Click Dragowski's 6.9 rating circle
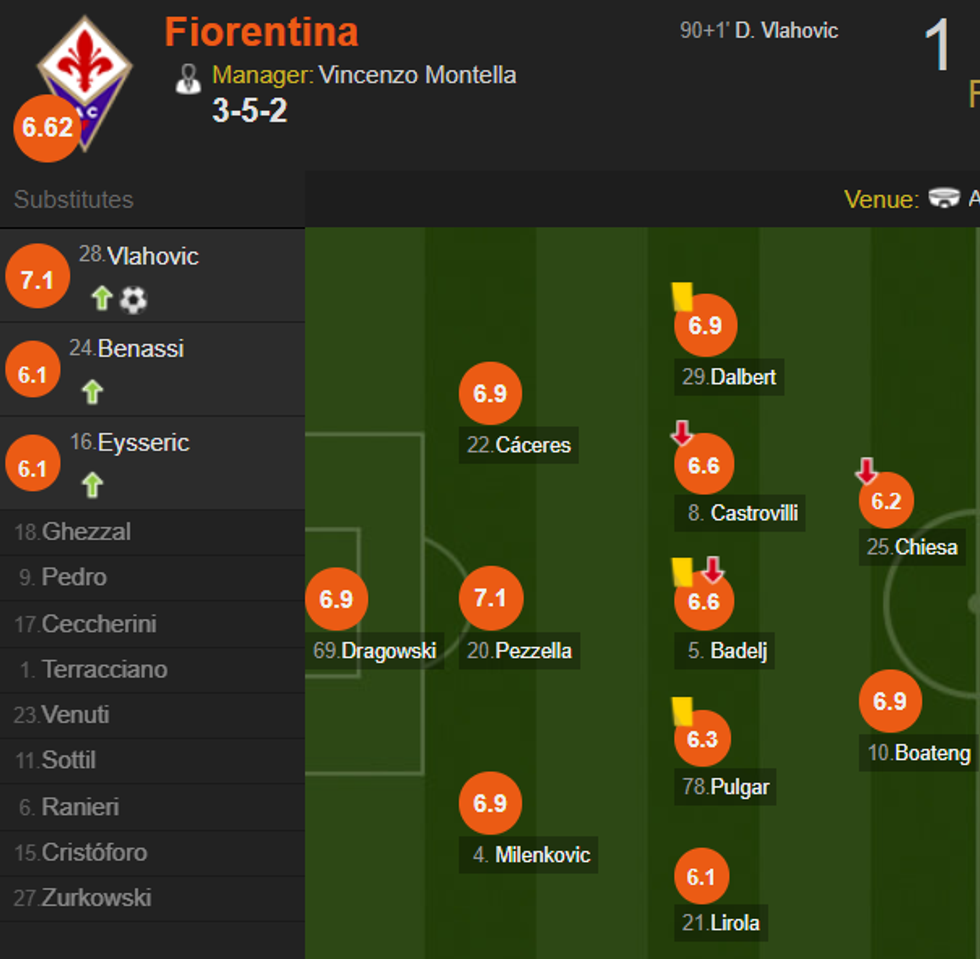980x959 pixels. pos(336,599)
